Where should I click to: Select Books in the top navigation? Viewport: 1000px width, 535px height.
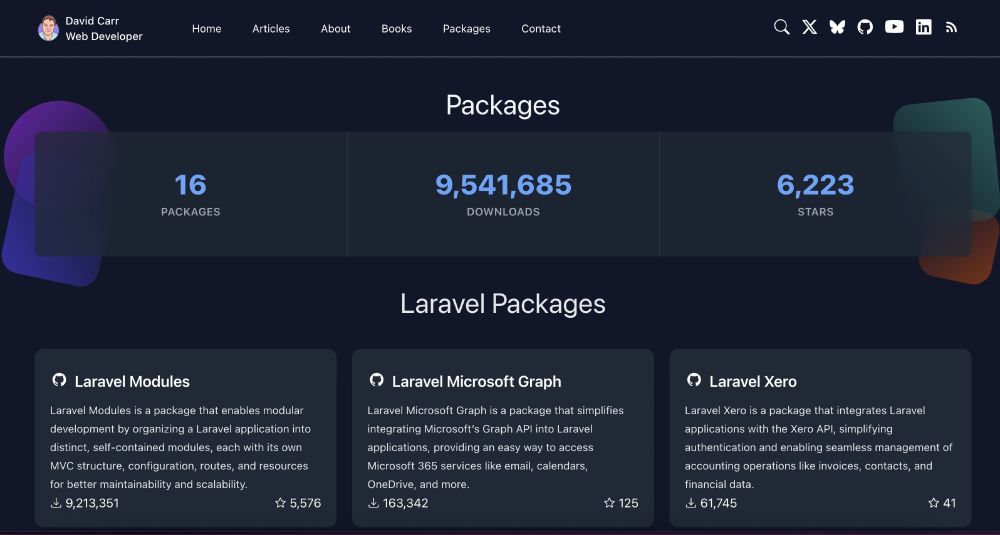[397, 29]
